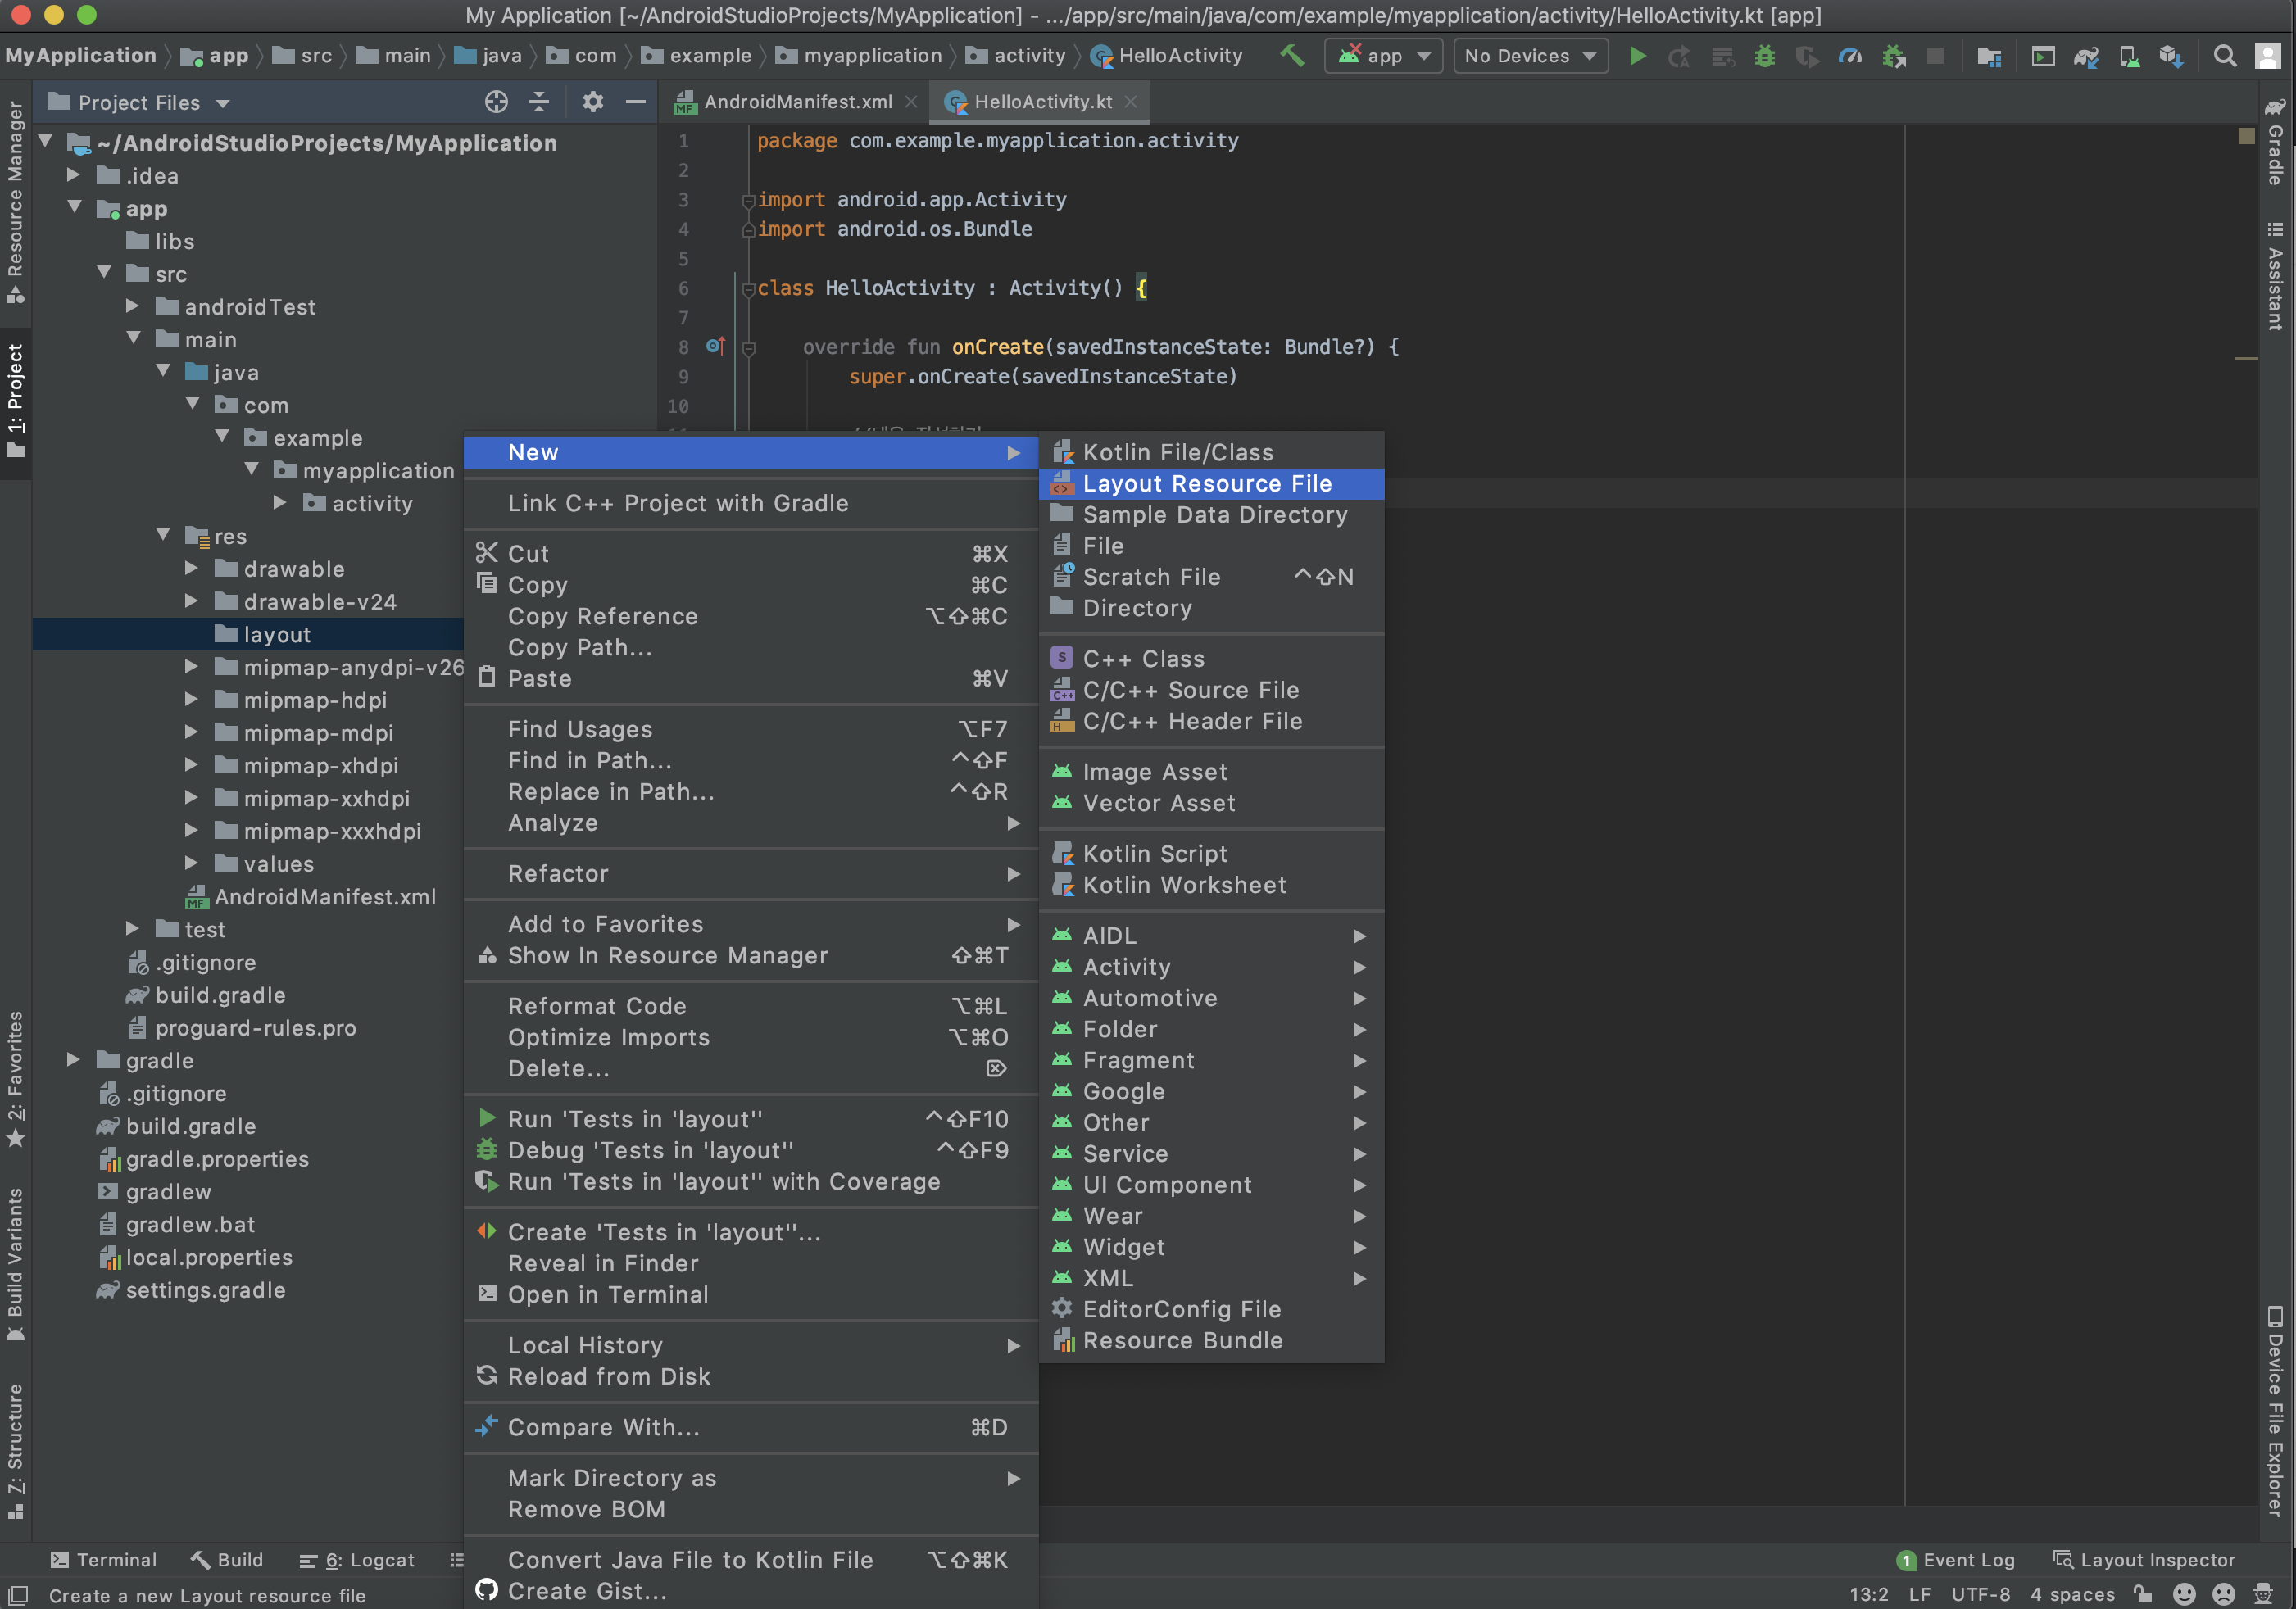The width and height of the screenshot is (2296, 1609).
Task: Click the Search Everywhere magnifier icon
Action: (x=2224, y=56)
